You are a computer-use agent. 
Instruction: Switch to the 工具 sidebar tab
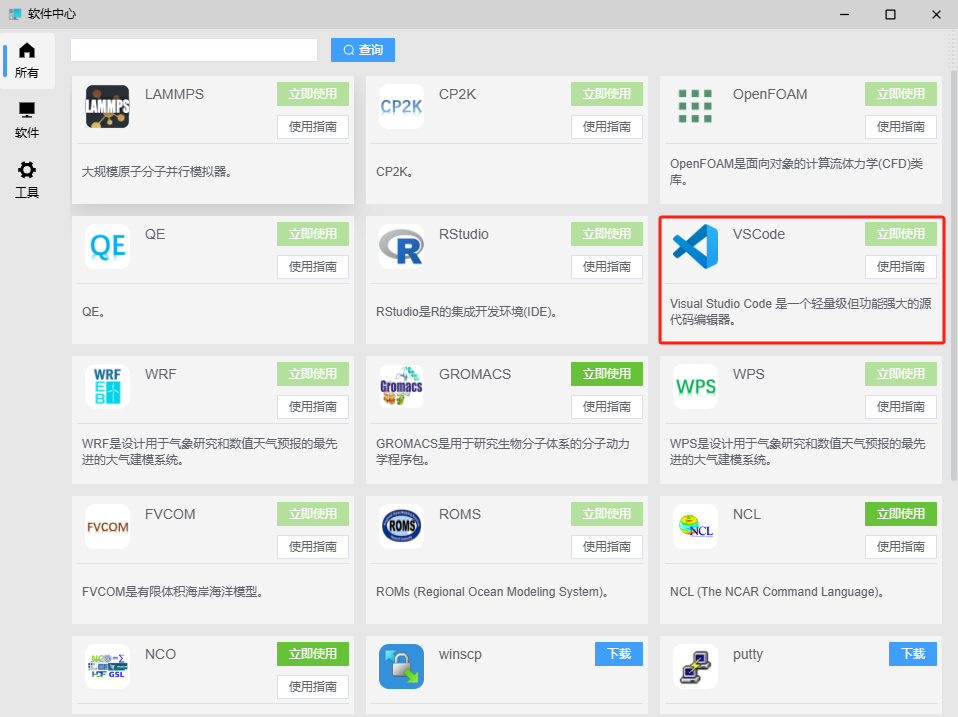tap(27, 180)
